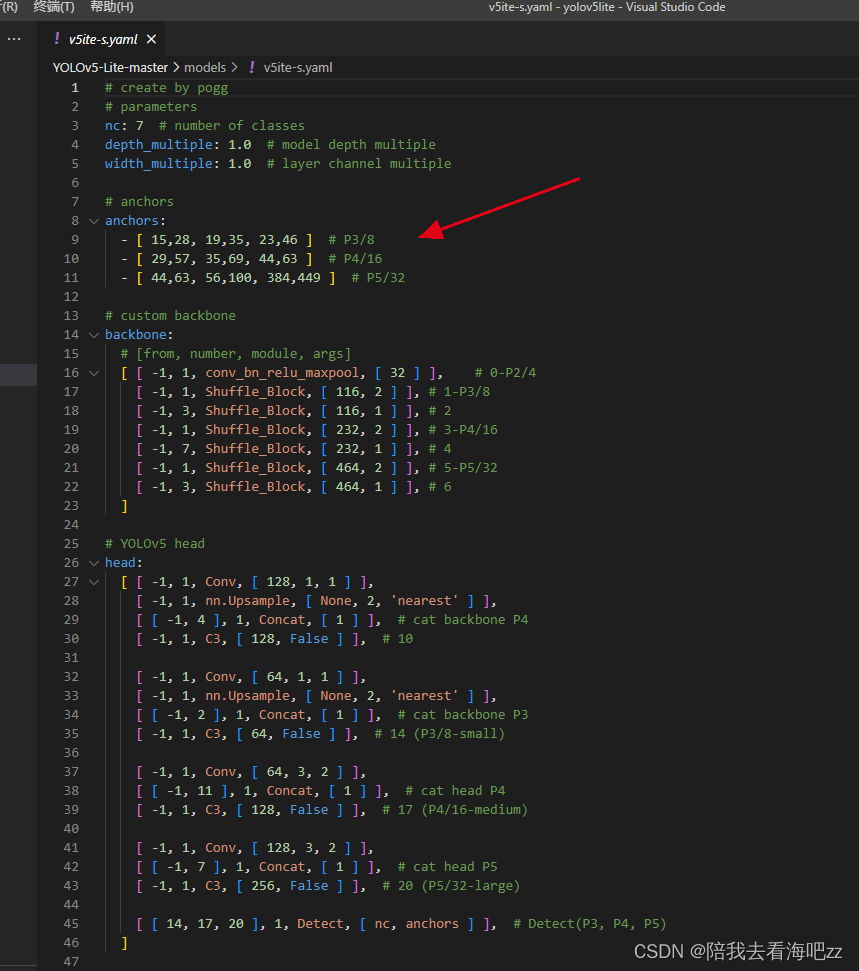Screen dimensions: 859x971
Task: Click '# 20 (P5/32-large)' comment
Action: click(x=451, y=886)
